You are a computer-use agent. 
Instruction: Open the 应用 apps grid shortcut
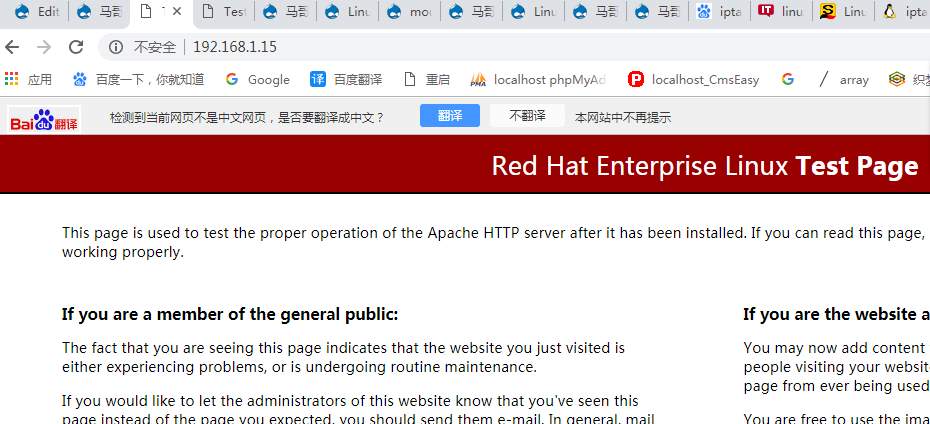point(28,79)
